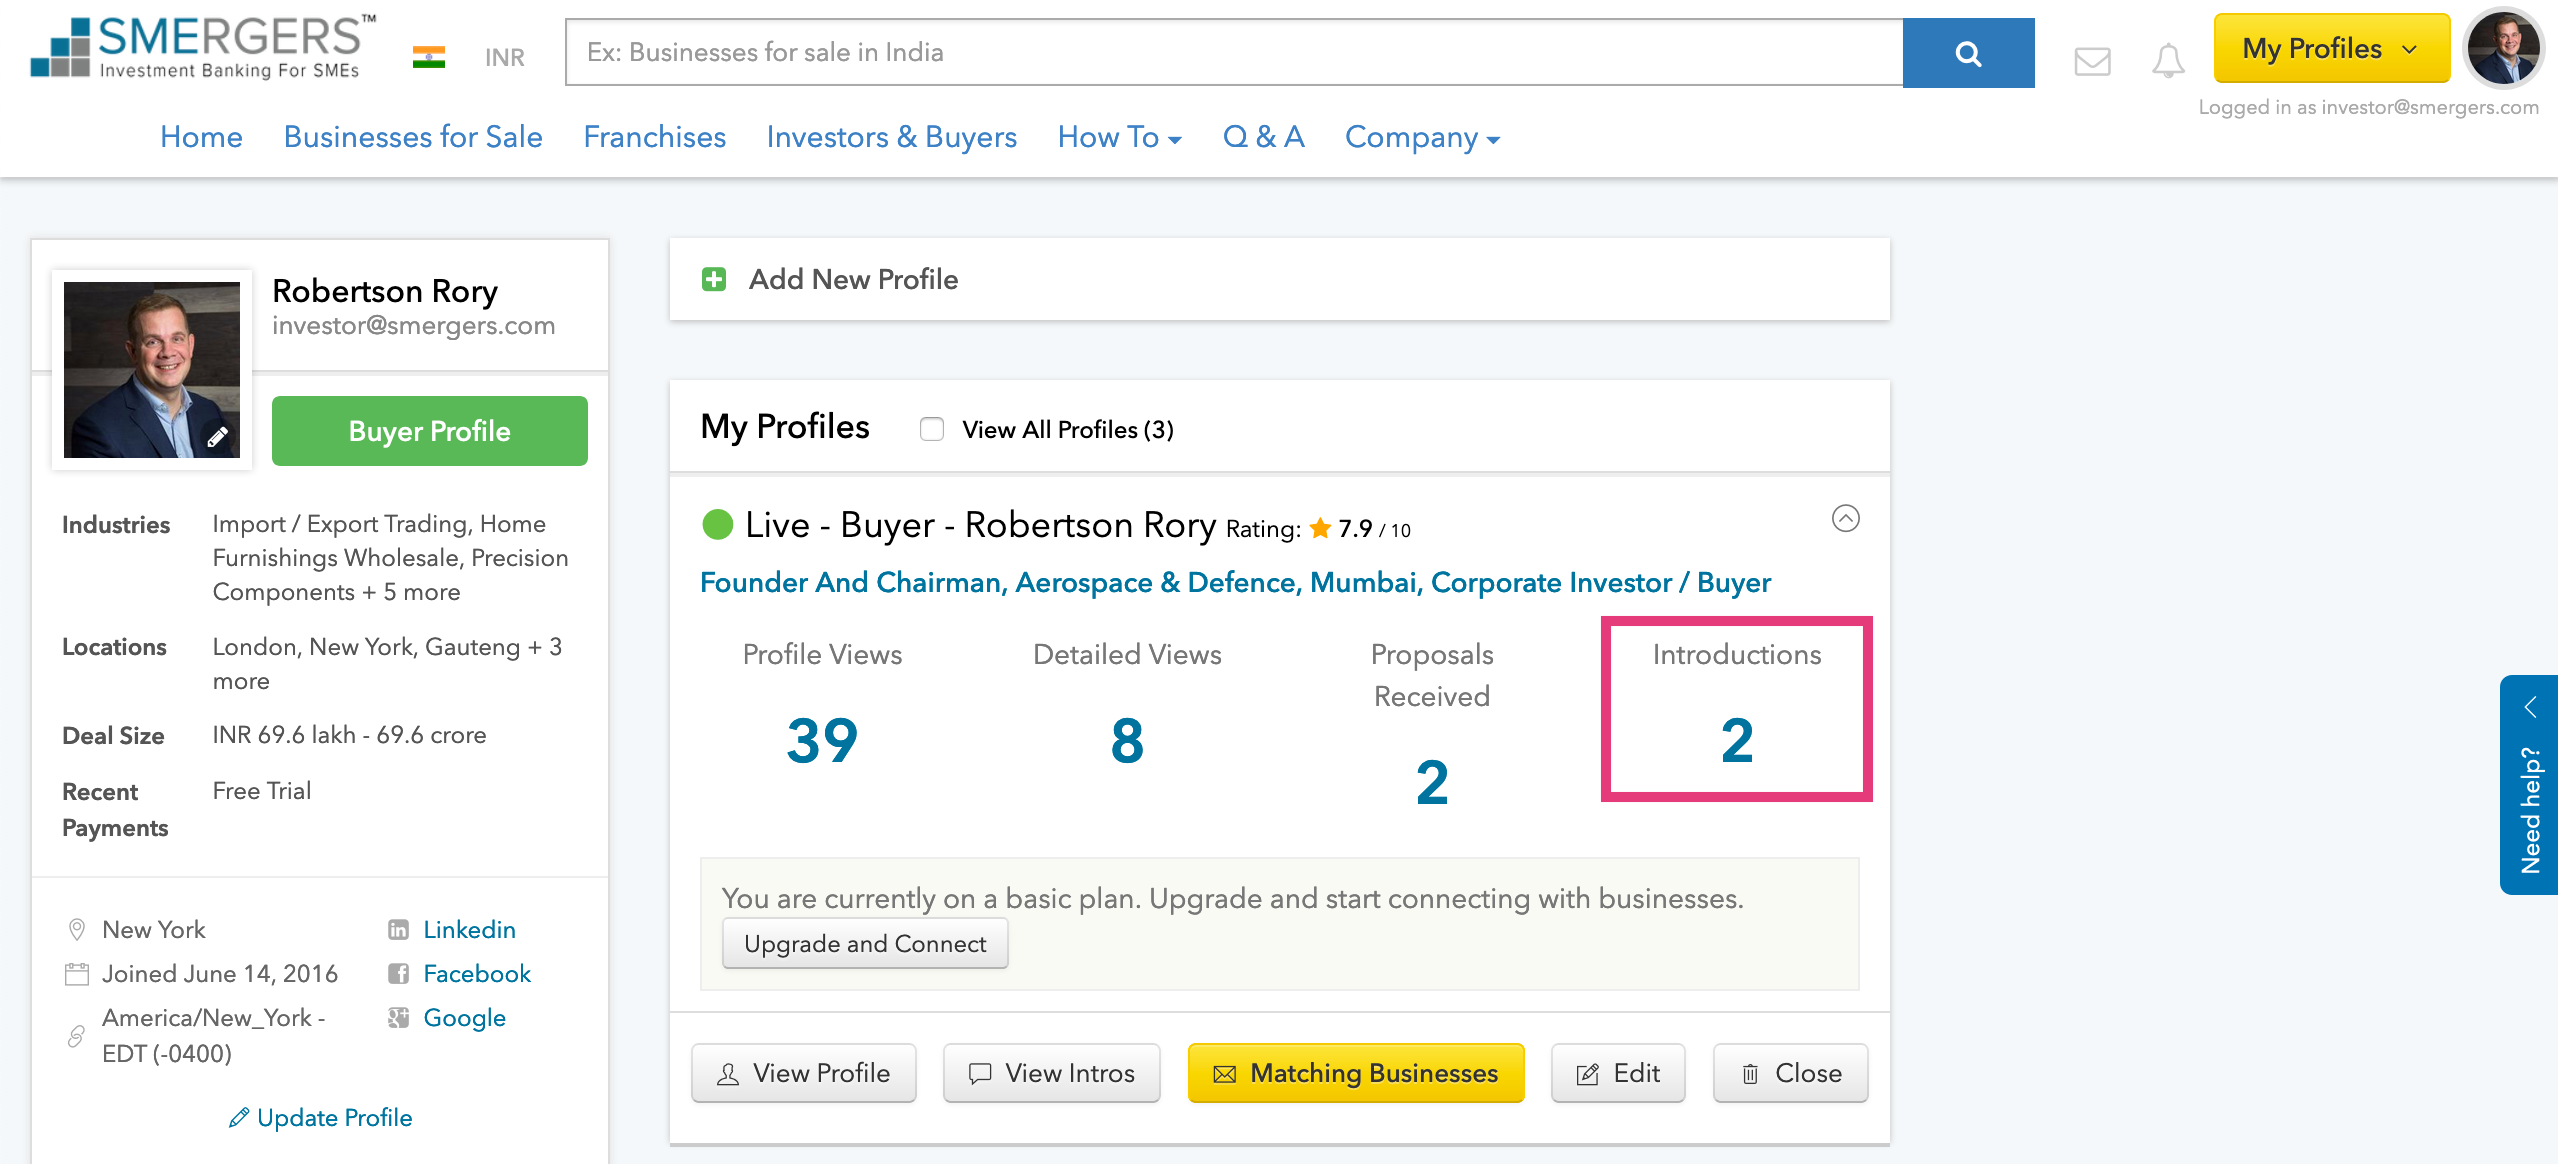The height and width of the screenshot is (1164, 2558).
Task: Focus the business search input field
Action: point(1233,52)
